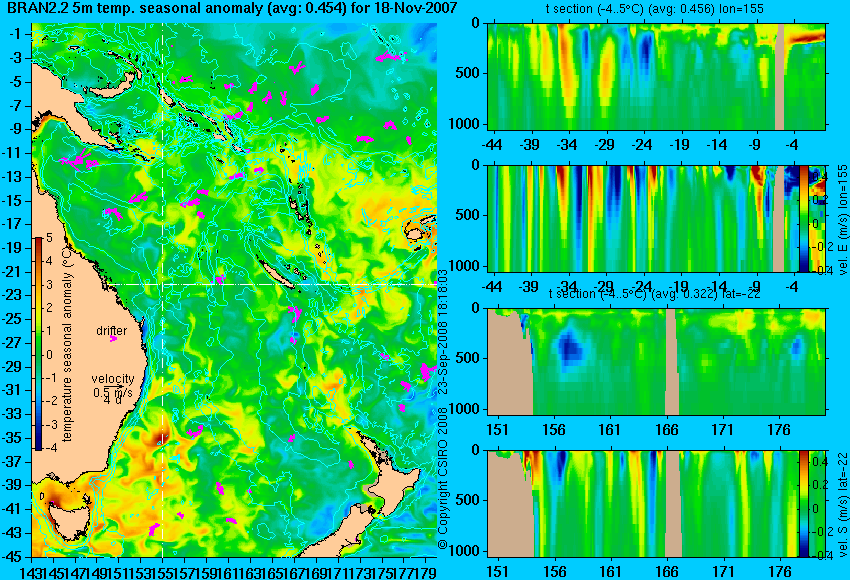Click the "0.5 m/s" velocity scale arrow
Screen dimensions: 850x580
pos(113,386)
